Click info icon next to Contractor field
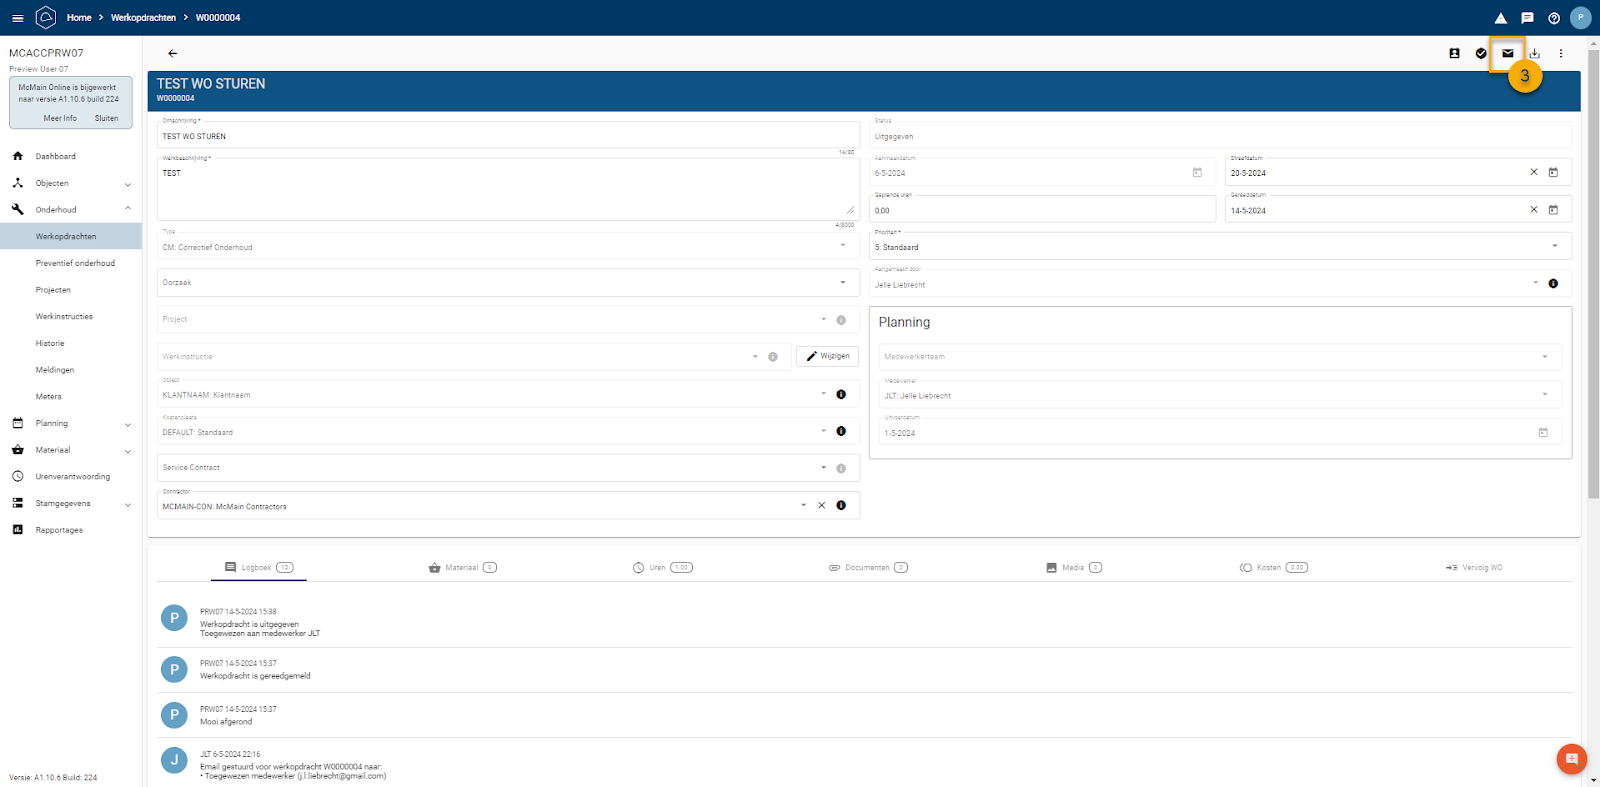This screenshot has width=1600, height=787. coord(841,506)
